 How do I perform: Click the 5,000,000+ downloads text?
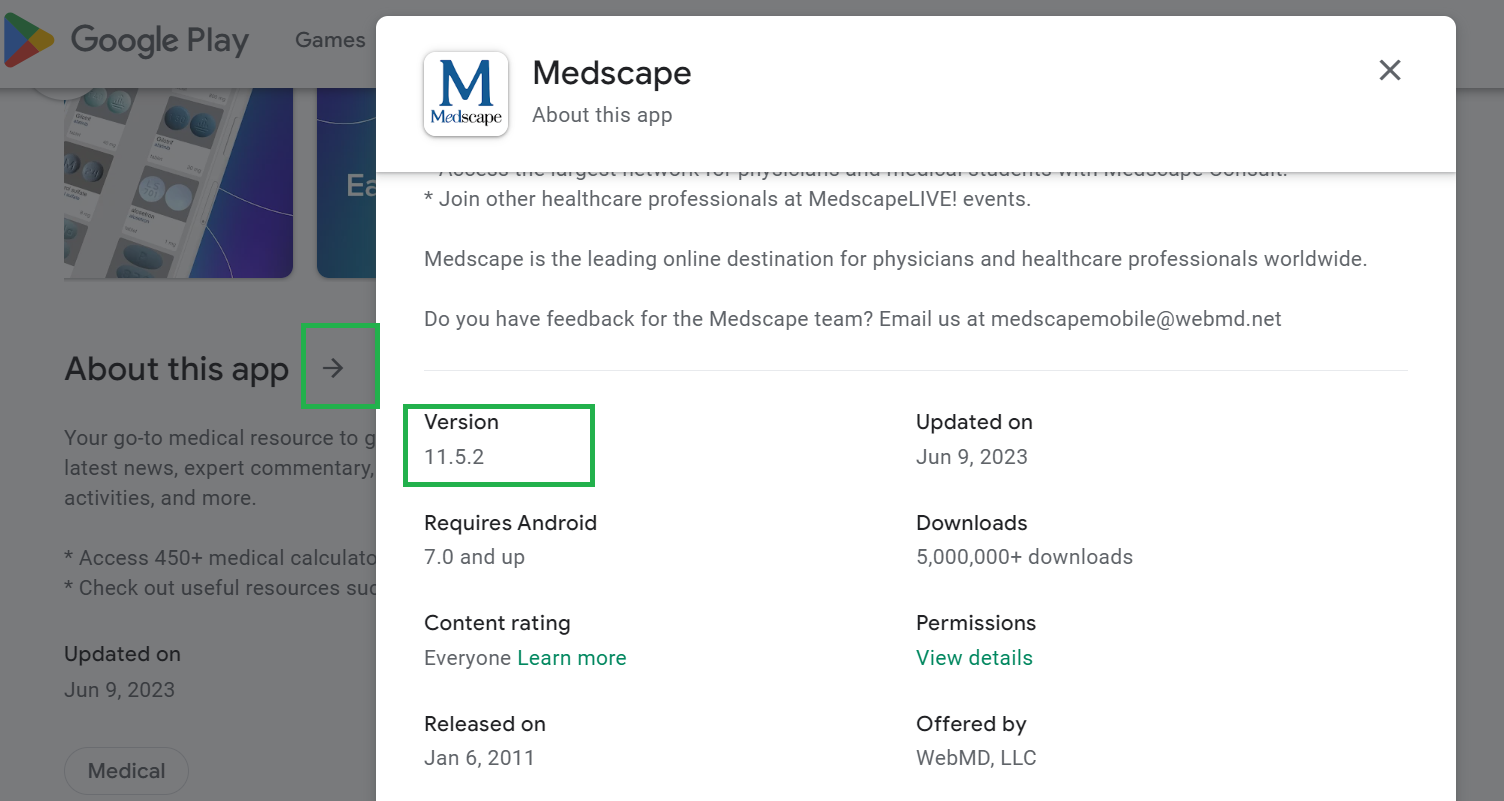point(1024,557)
